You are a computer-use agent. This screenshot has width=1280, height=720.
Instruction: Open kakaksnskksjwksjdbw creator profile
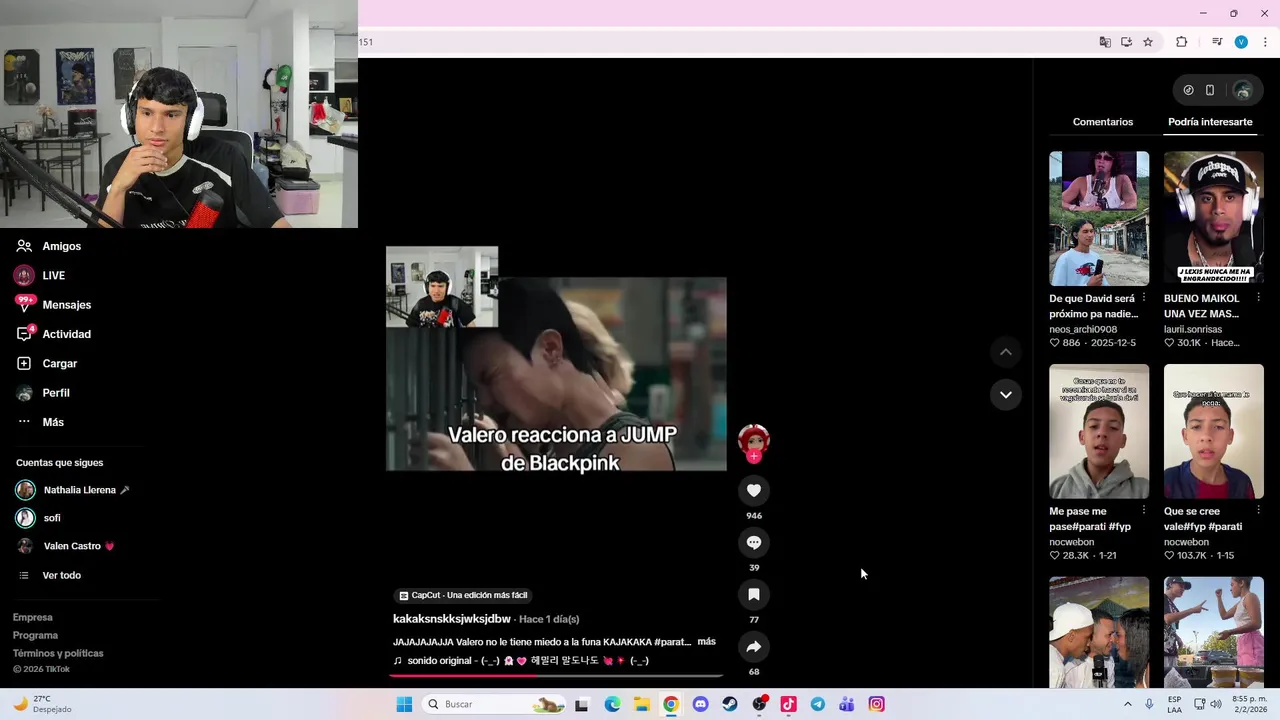point(451,619)
